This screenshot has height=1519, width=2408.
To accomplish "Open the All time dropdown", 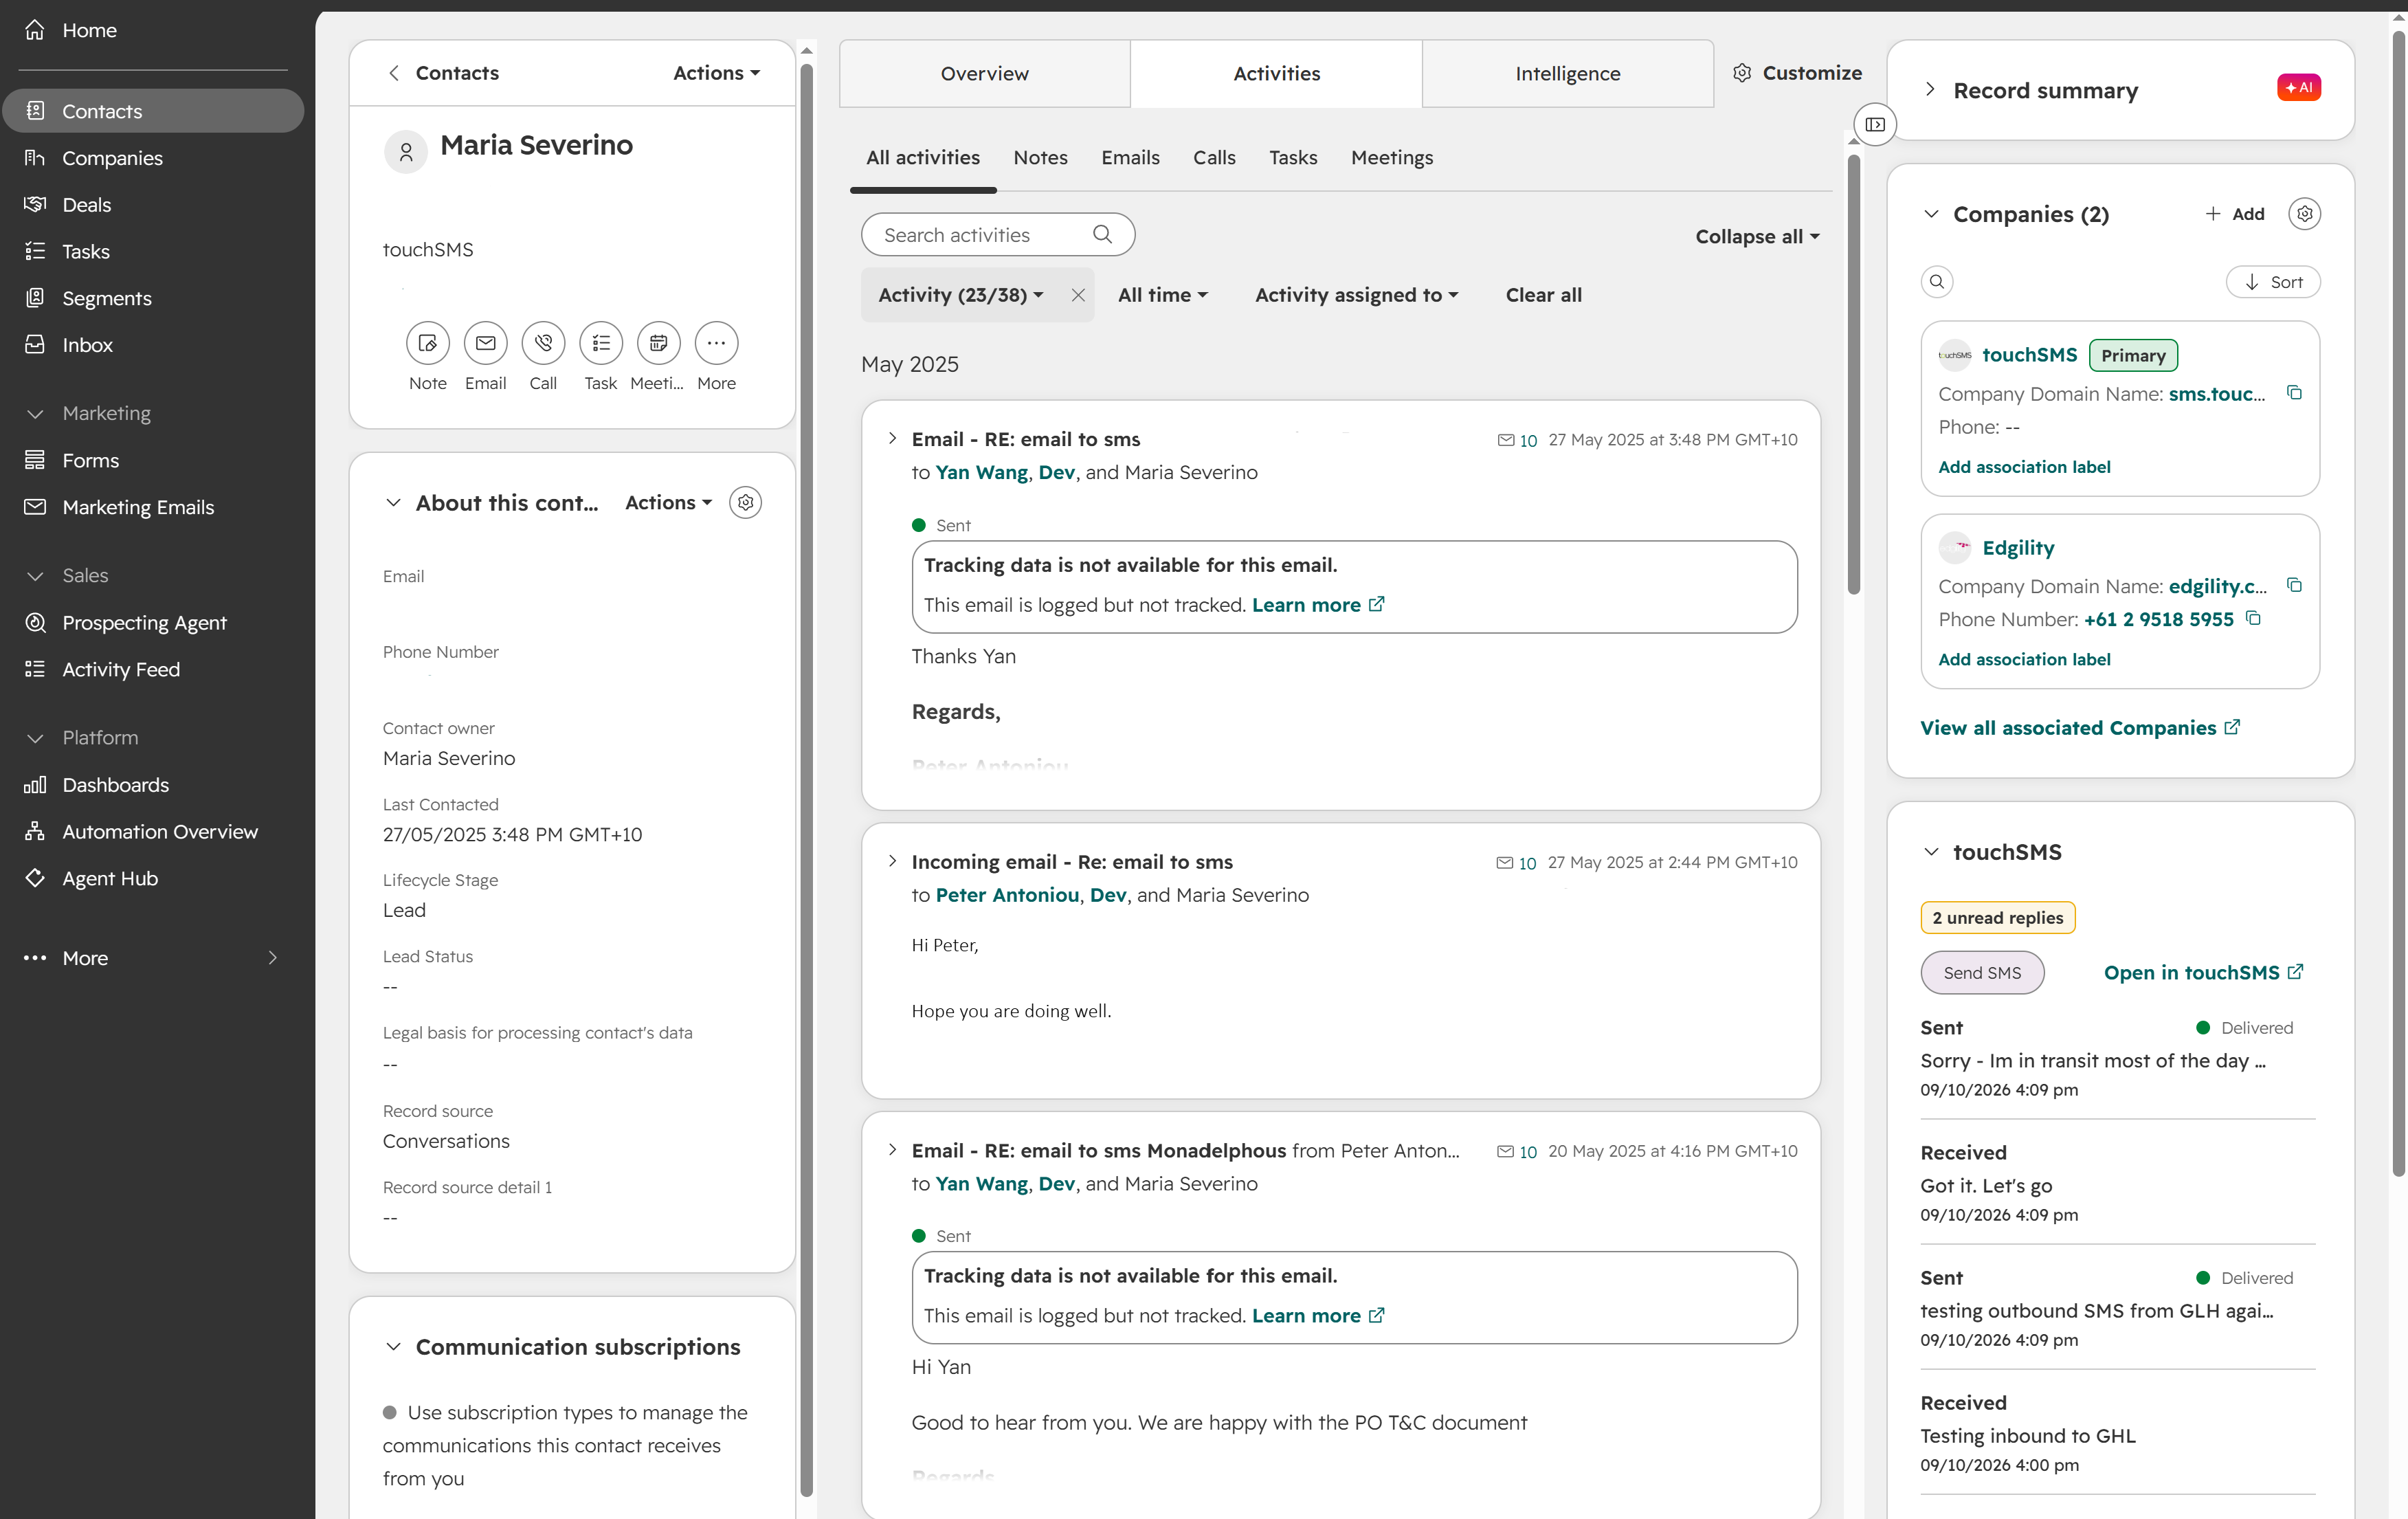I will pos(1163,295).
